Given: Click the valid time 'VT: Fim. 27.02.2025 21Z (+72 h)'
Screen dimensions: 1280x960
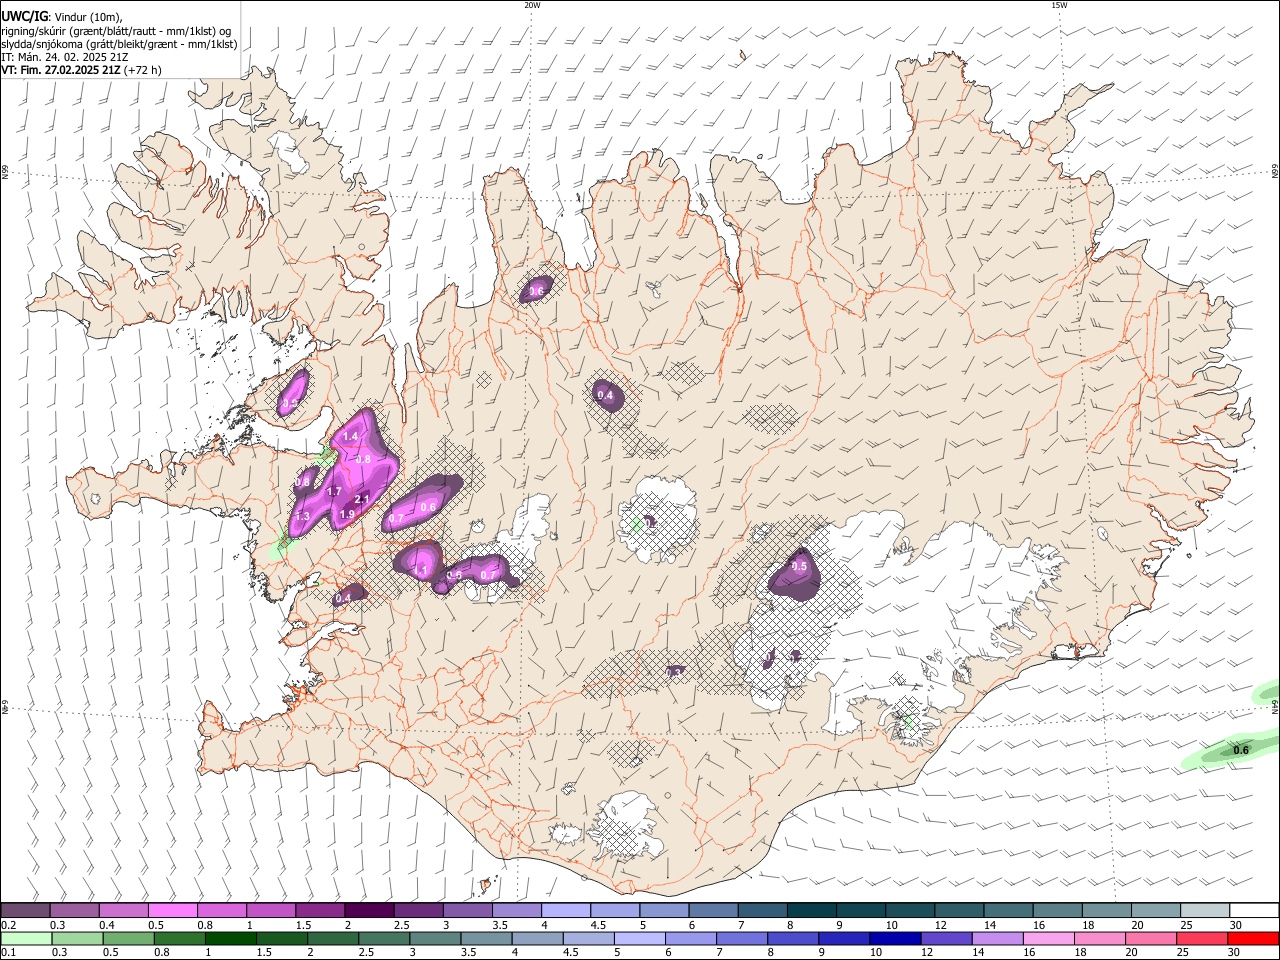Looking at the screenshot, I should click(81, 70).
